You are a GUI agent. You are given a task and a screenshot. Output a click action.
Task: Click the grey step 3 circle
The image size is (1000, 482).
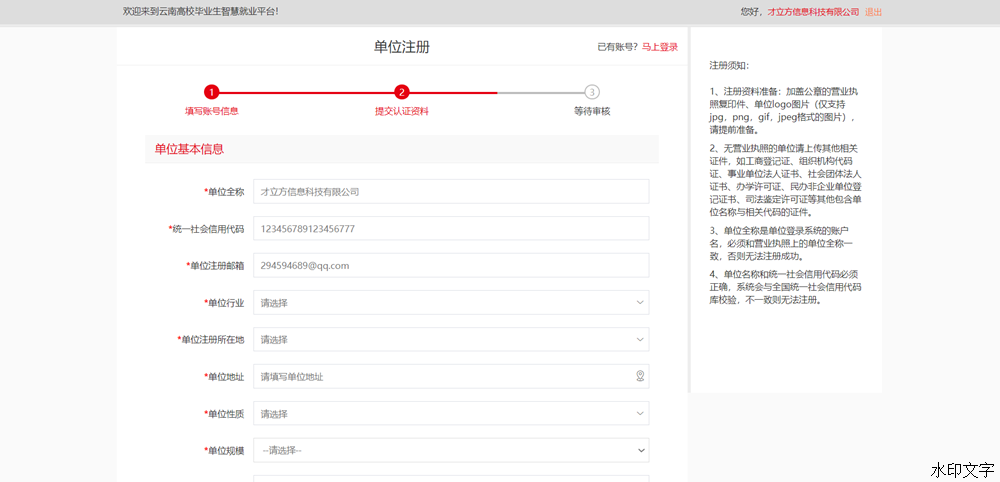[x=592, y=92]
